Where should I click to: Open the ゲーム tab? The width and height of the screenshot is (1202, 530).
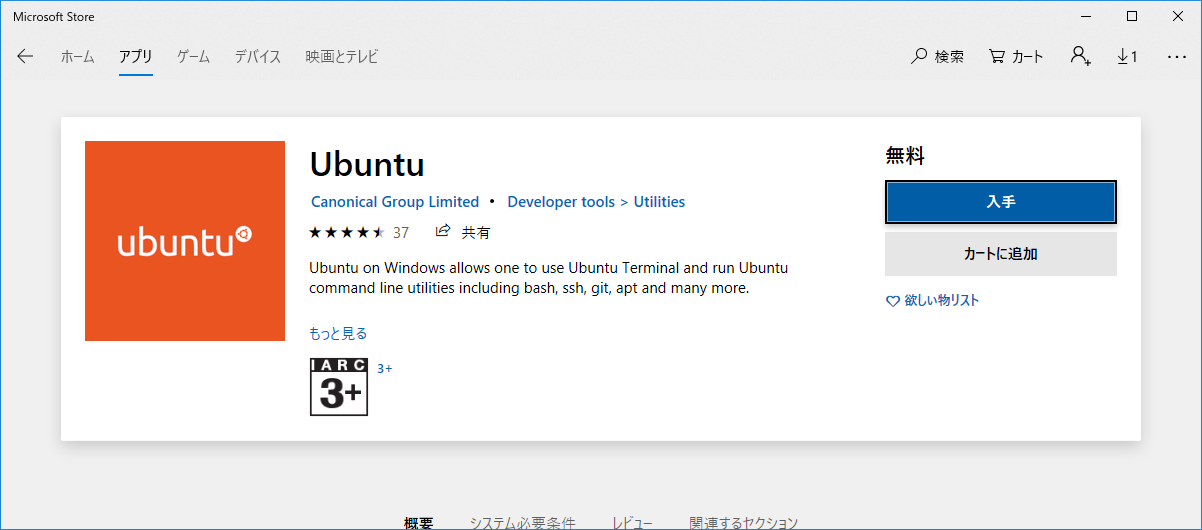(x=193, y=56)
